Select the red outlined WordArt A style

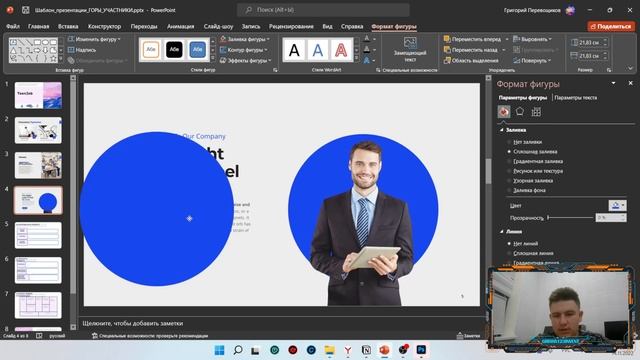point(341,50)
